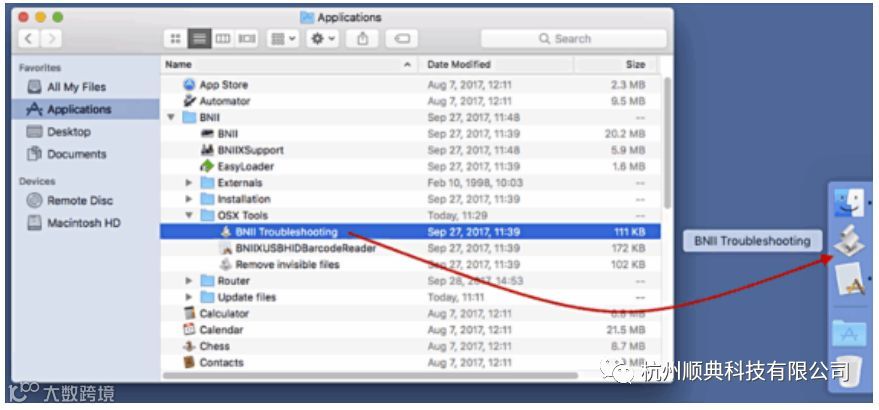Click the vertical scrollbar of file list
Viewport: 879px width, 410px height.
[x=667, y=143]
